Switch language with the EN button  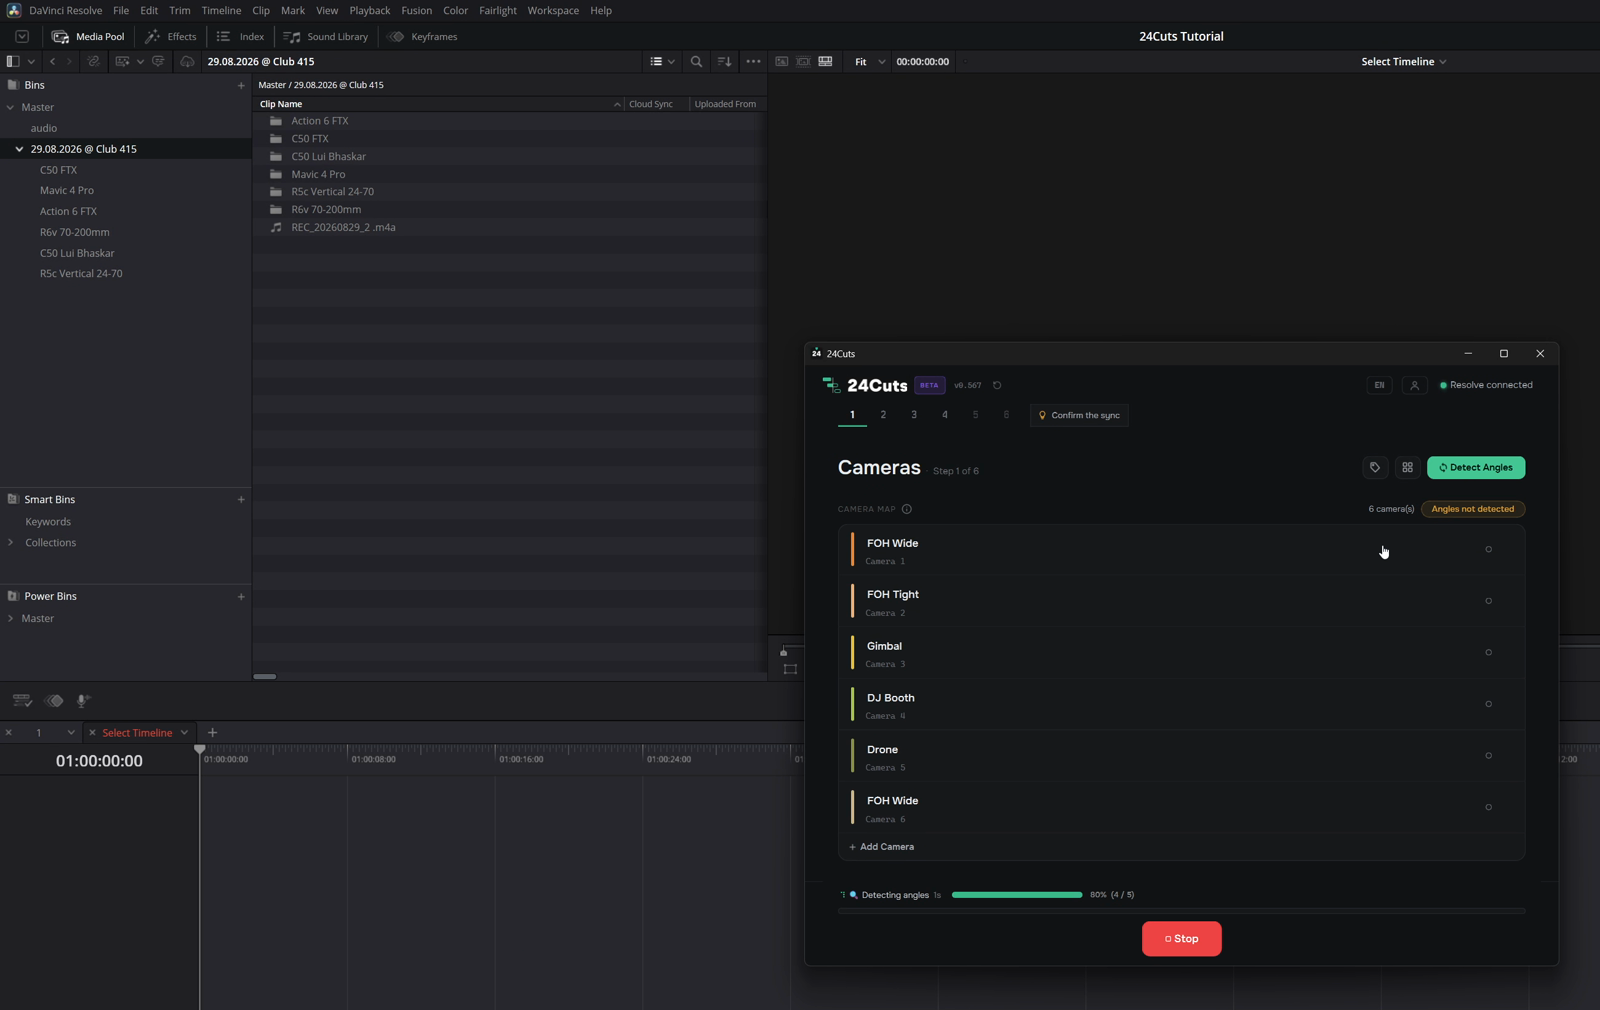tap(1379, 385)
